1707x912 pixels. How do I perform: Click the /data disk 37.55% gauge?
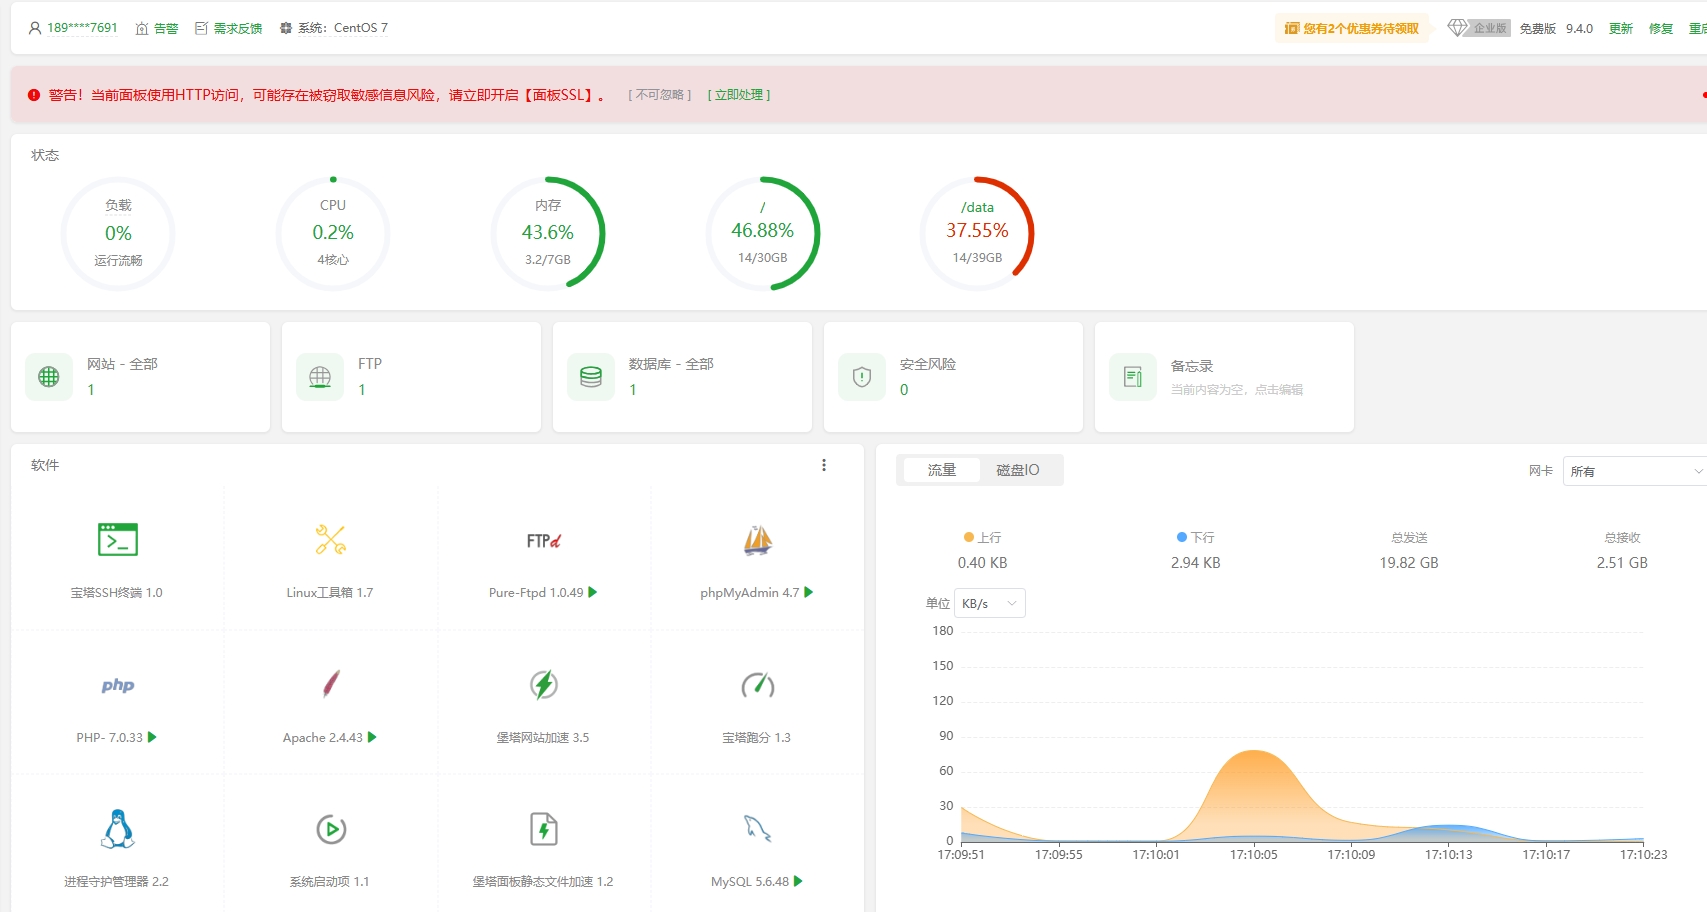[x=977, y=234]
